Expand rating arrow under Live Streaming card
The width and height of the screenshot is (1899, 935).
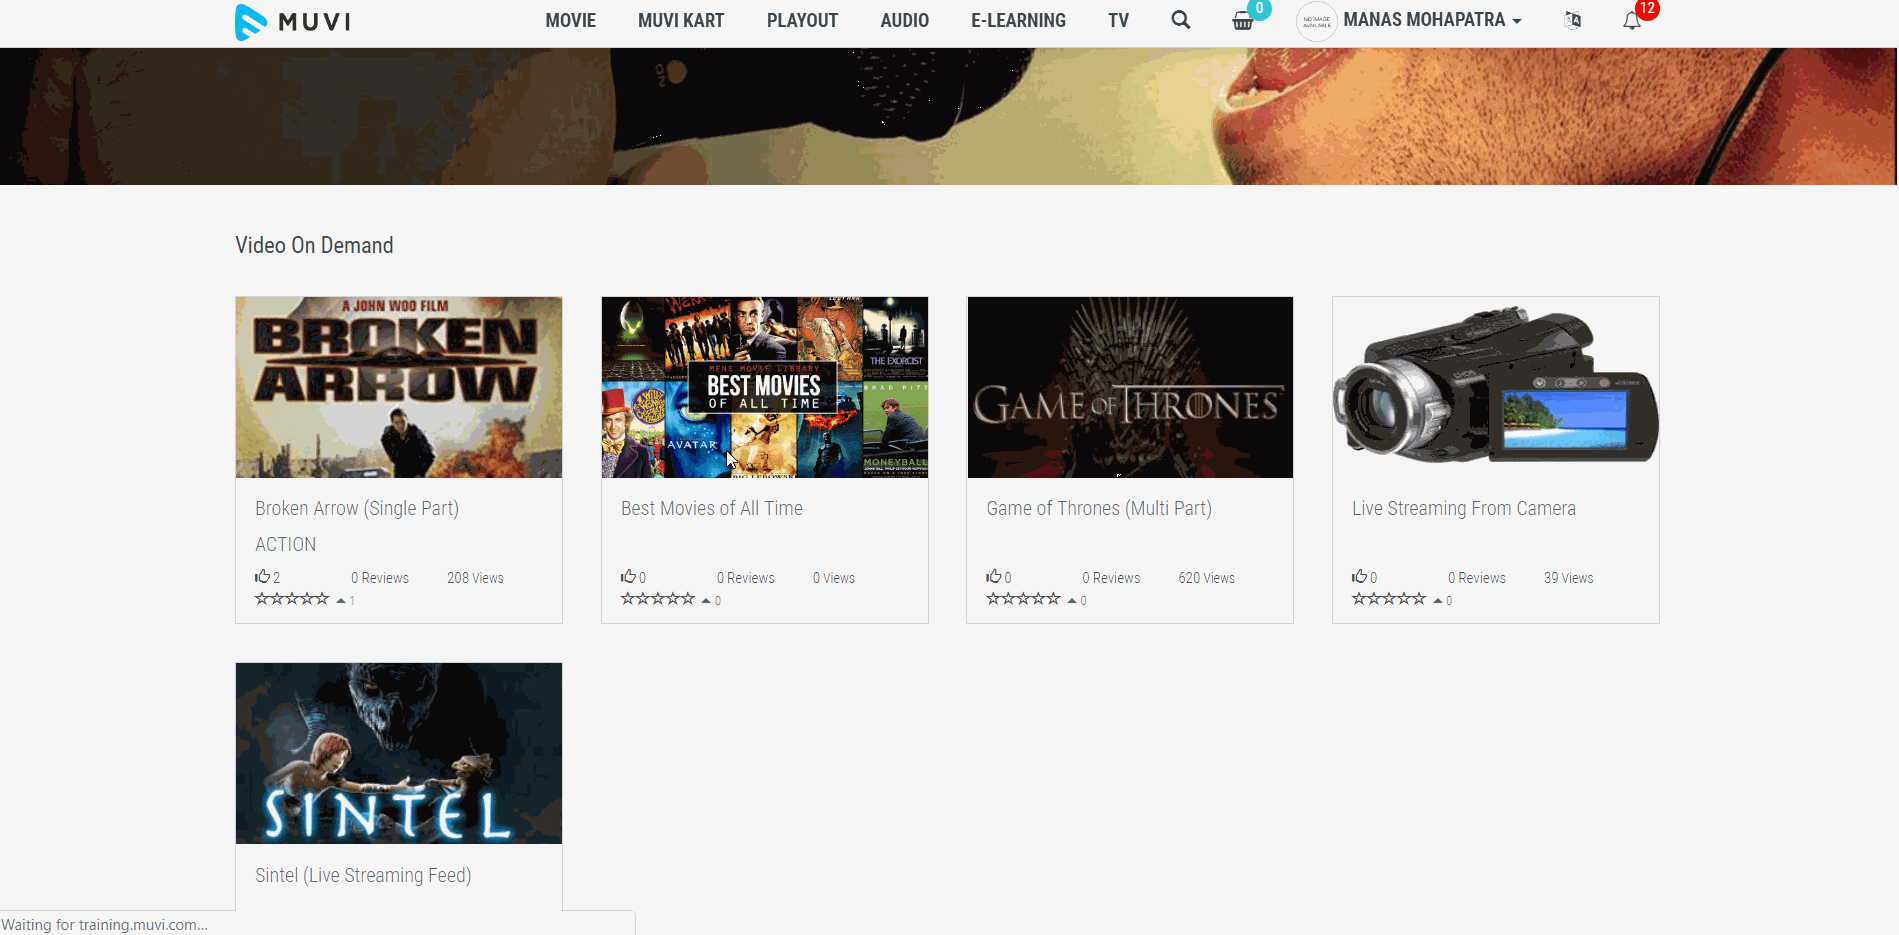click(x=1438, y=601)
